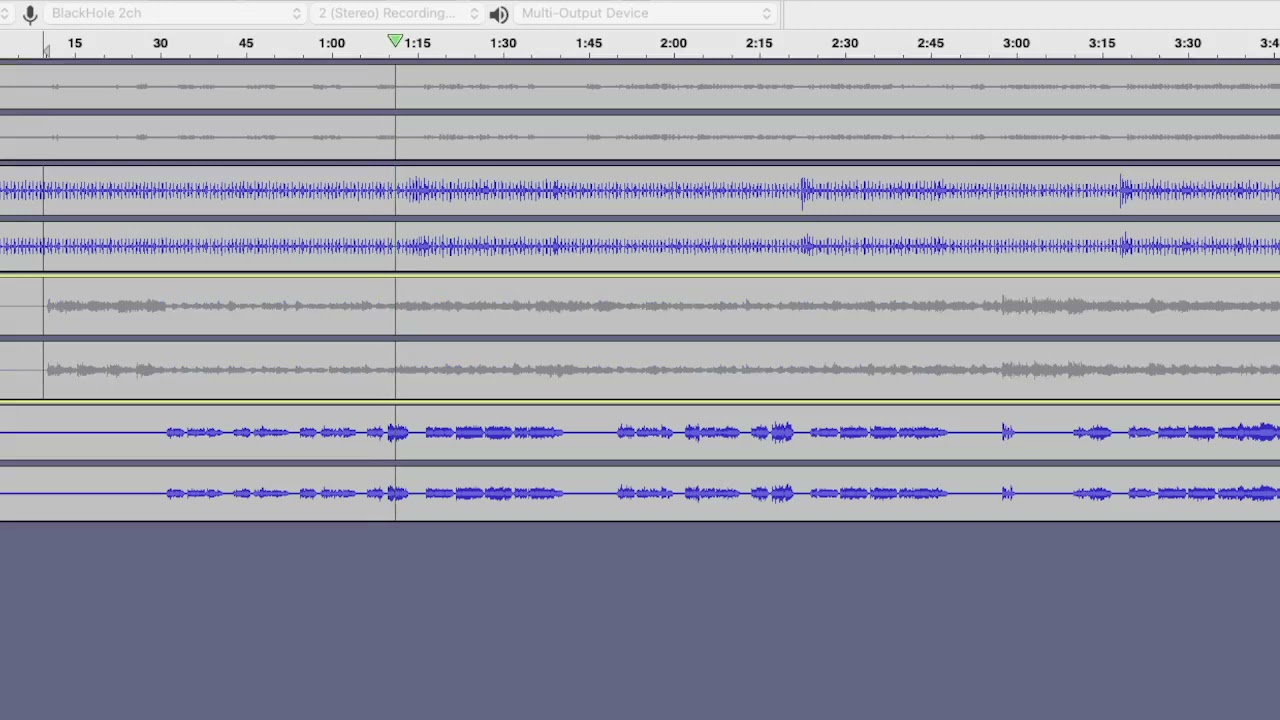The height and width of the screenshot is (720, 1280).
Task: Click the 3:15 mark on the timeline ruler
Action: (x=1102, y=43)
